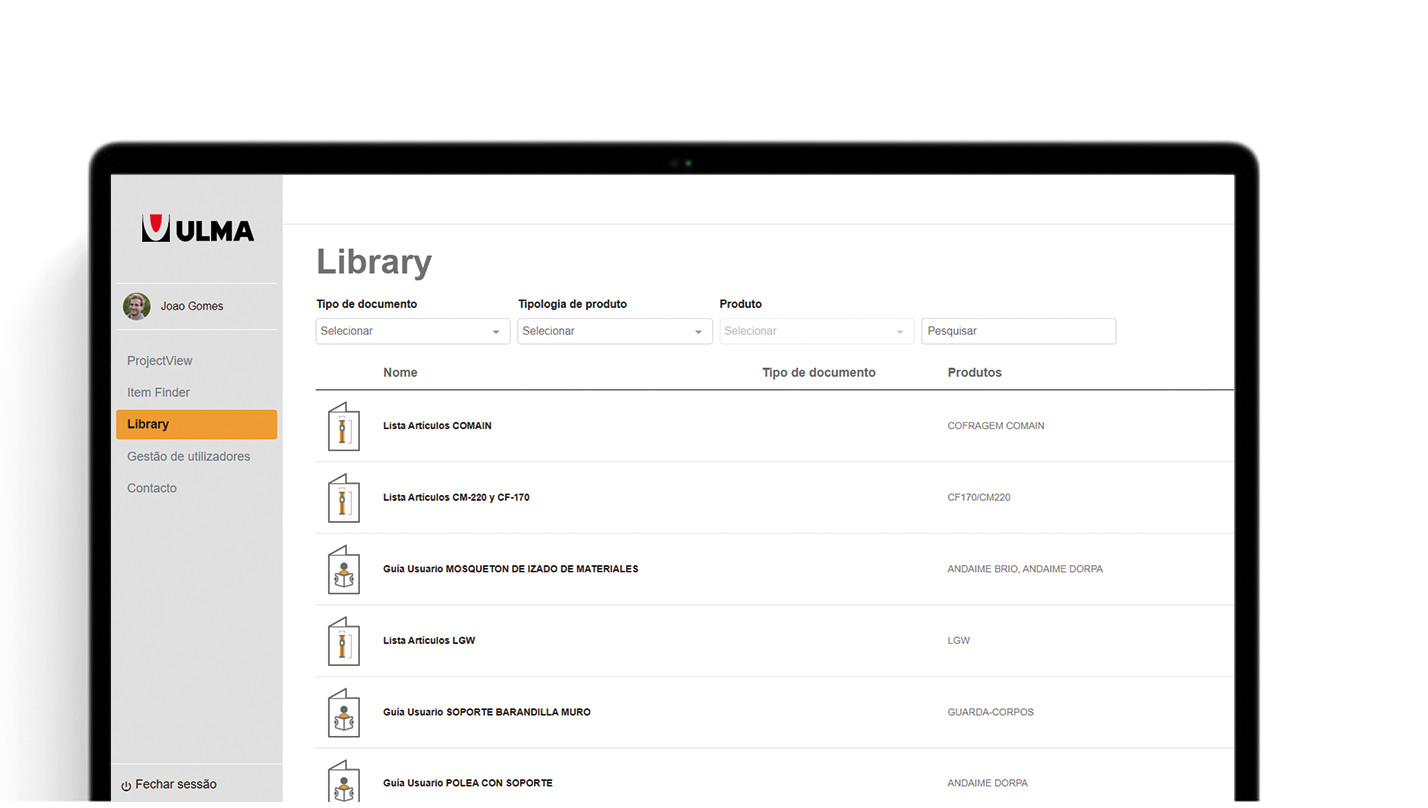Click the ULMA logo
The width and height of the screenshot is (1428, 808).
[x=198, y=229]
